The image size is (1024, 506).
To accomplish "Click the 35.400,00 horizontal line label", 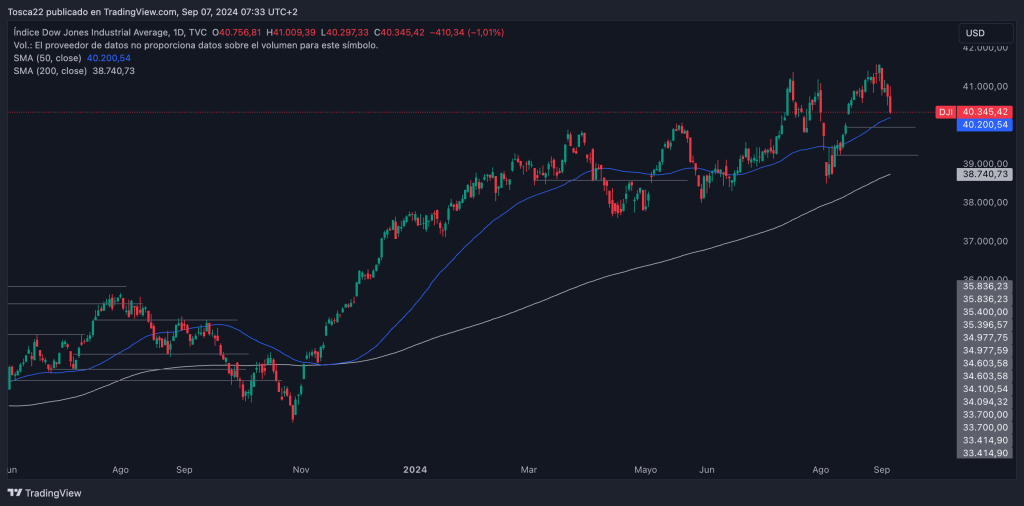I will (986, 311).
